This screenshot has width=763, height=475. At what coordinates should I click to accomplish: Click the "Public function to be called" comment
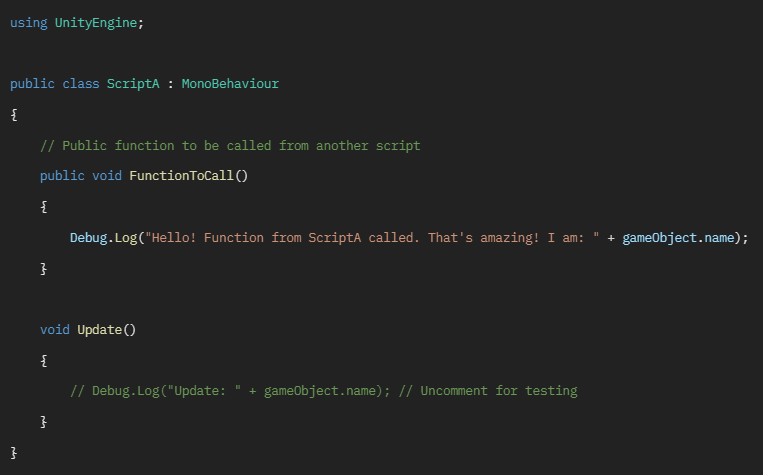230,146
